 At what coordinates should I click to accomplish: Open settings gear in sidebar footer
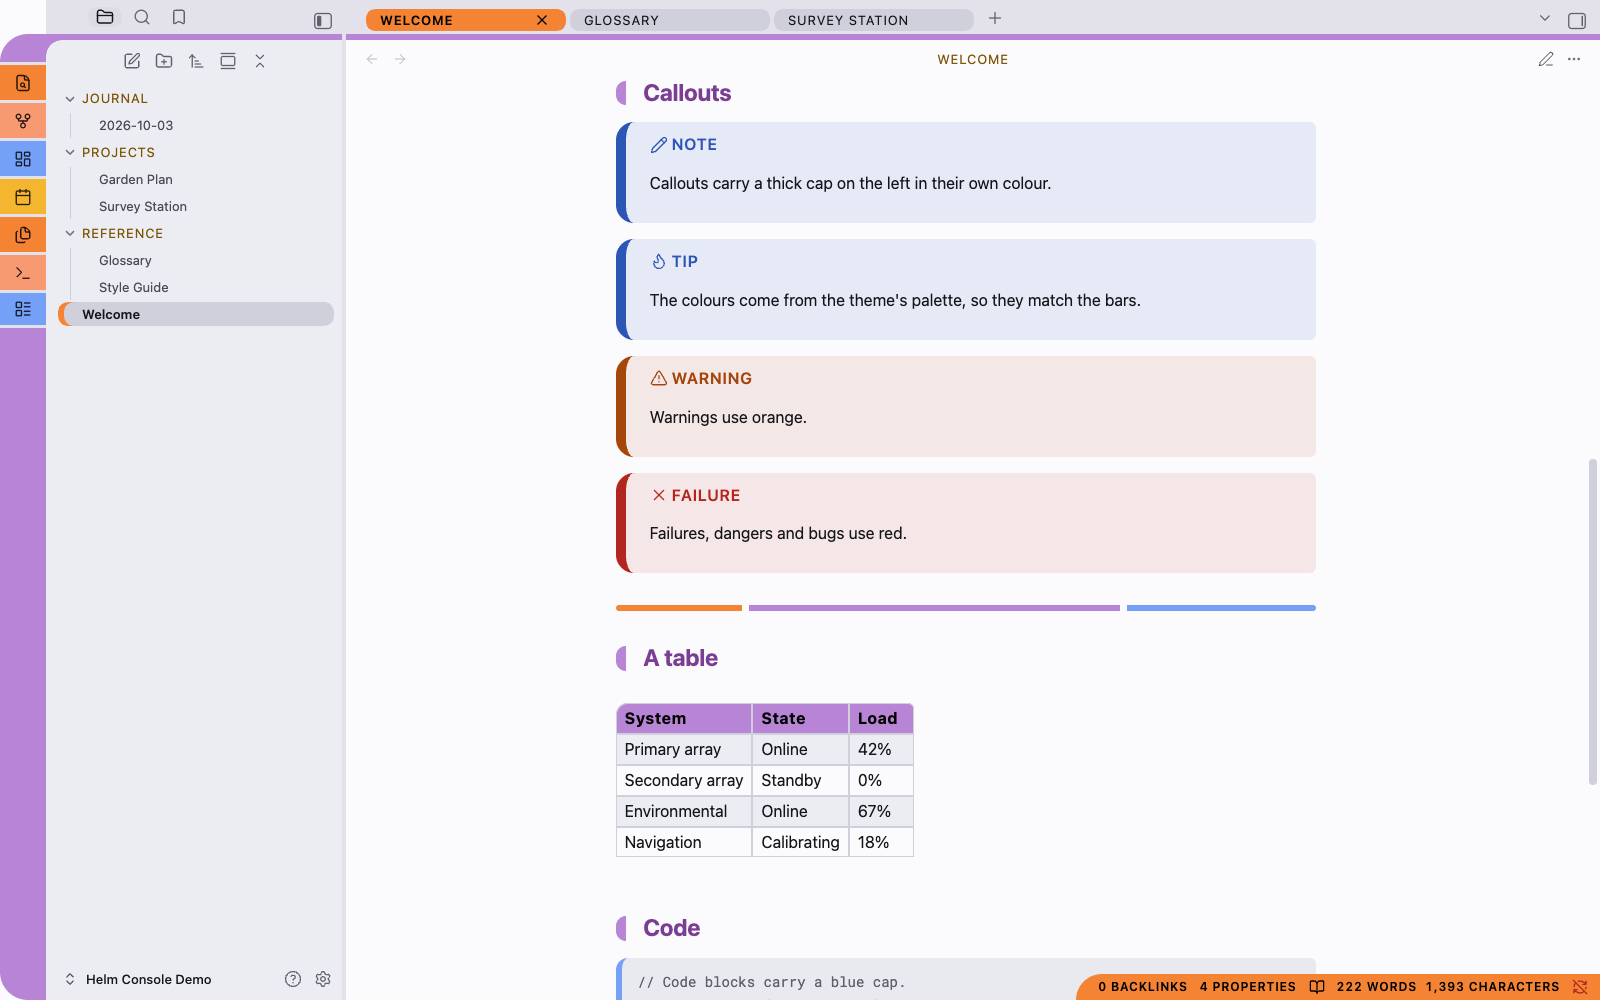coord(323,979)
